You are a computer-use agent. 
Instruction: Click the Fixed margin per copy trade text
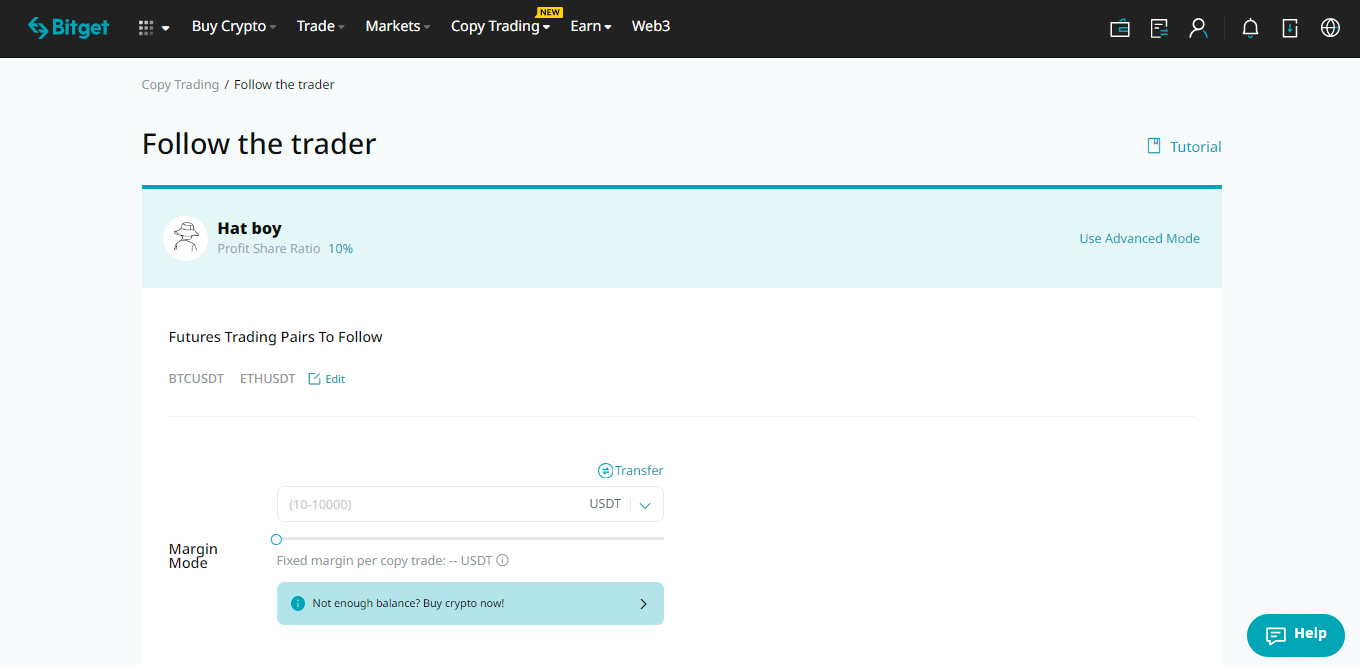click(385, 560)
